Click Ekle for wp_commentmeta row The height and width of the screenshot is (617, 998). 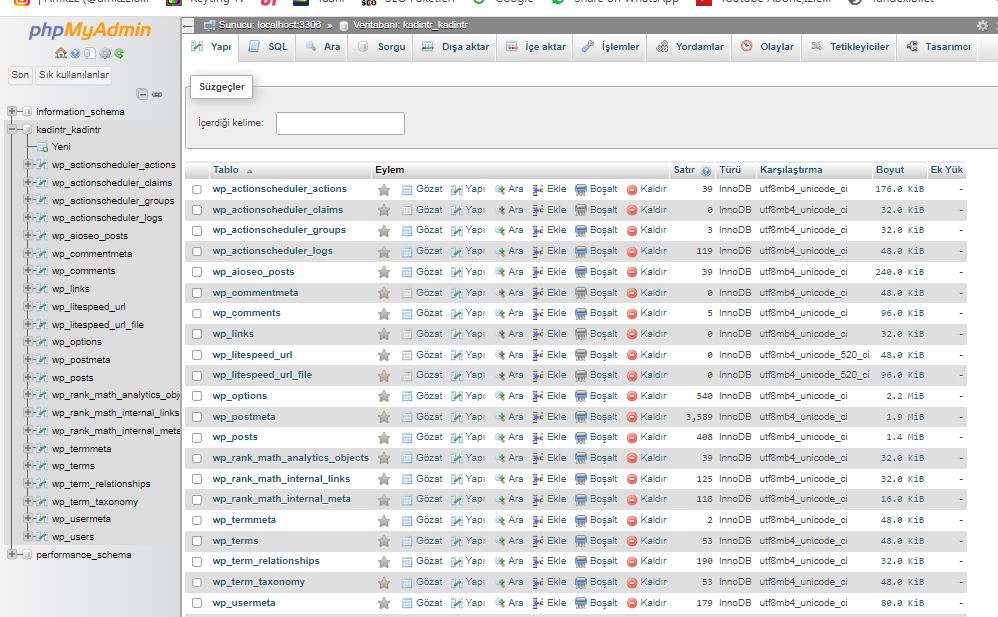tap(549, 293)
